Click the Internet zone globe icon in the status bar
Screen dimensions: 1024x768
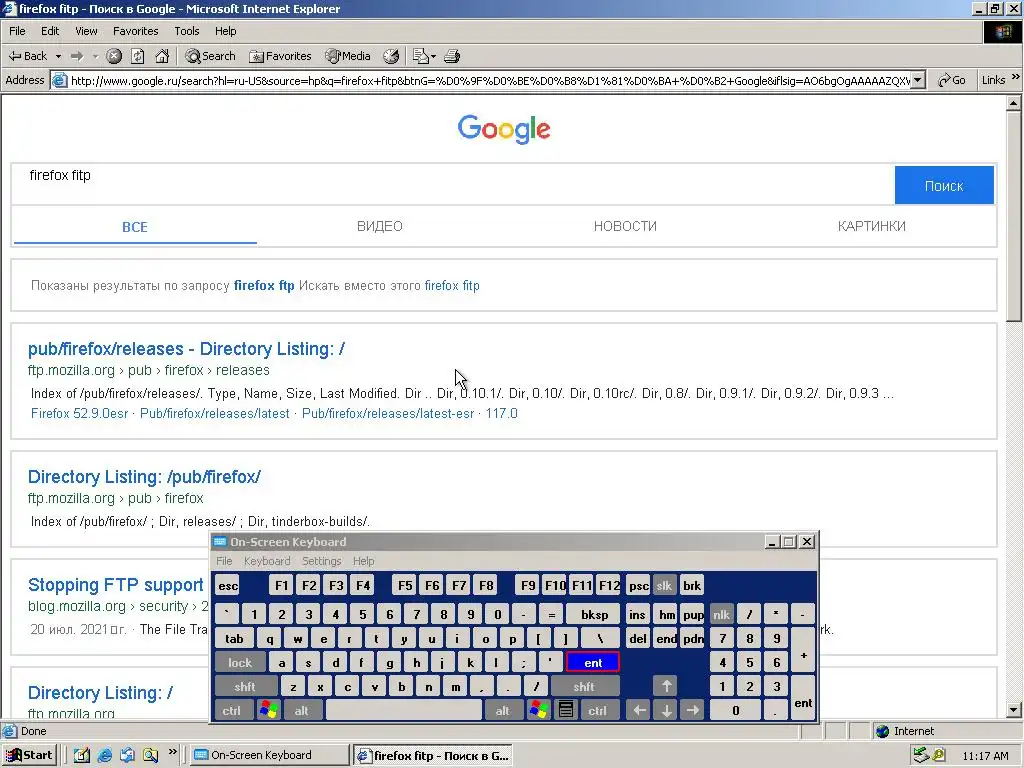[x=882, y=731]
